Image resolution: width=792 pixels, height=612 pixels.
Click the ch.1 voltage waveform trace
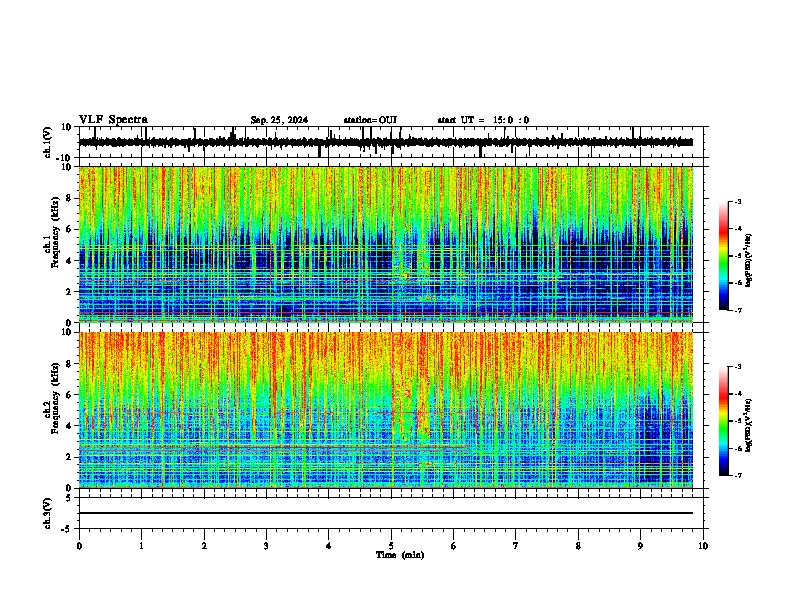click(x=386, y=142)
